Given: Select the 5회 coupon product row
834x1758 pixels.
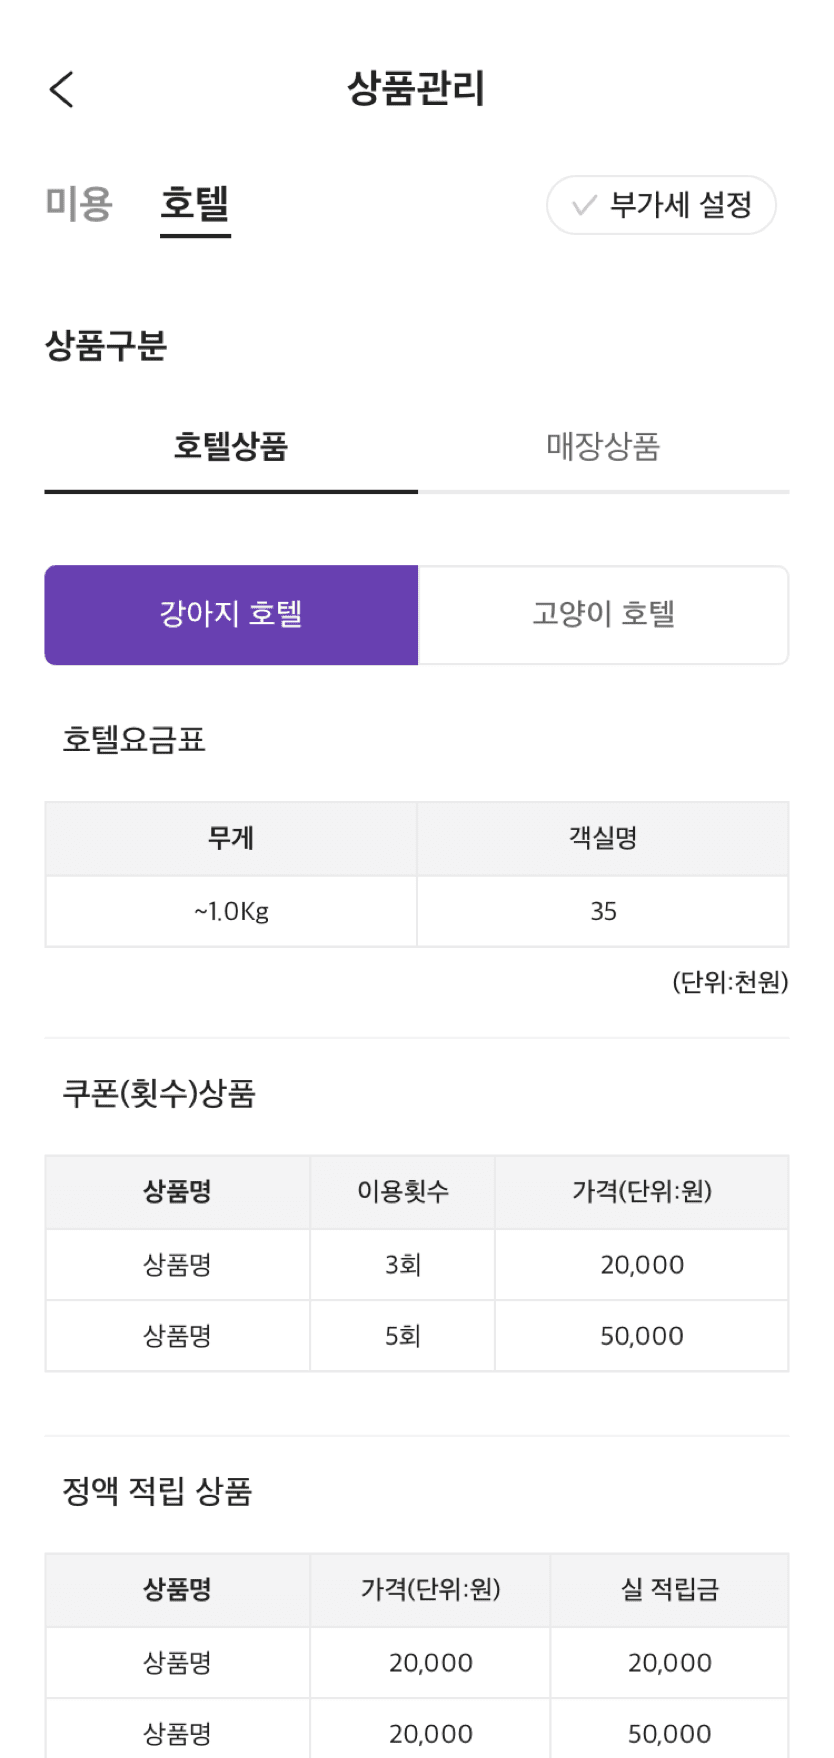Looking at the screenshot, I should pyautogui.click(x=403, y=1336).
